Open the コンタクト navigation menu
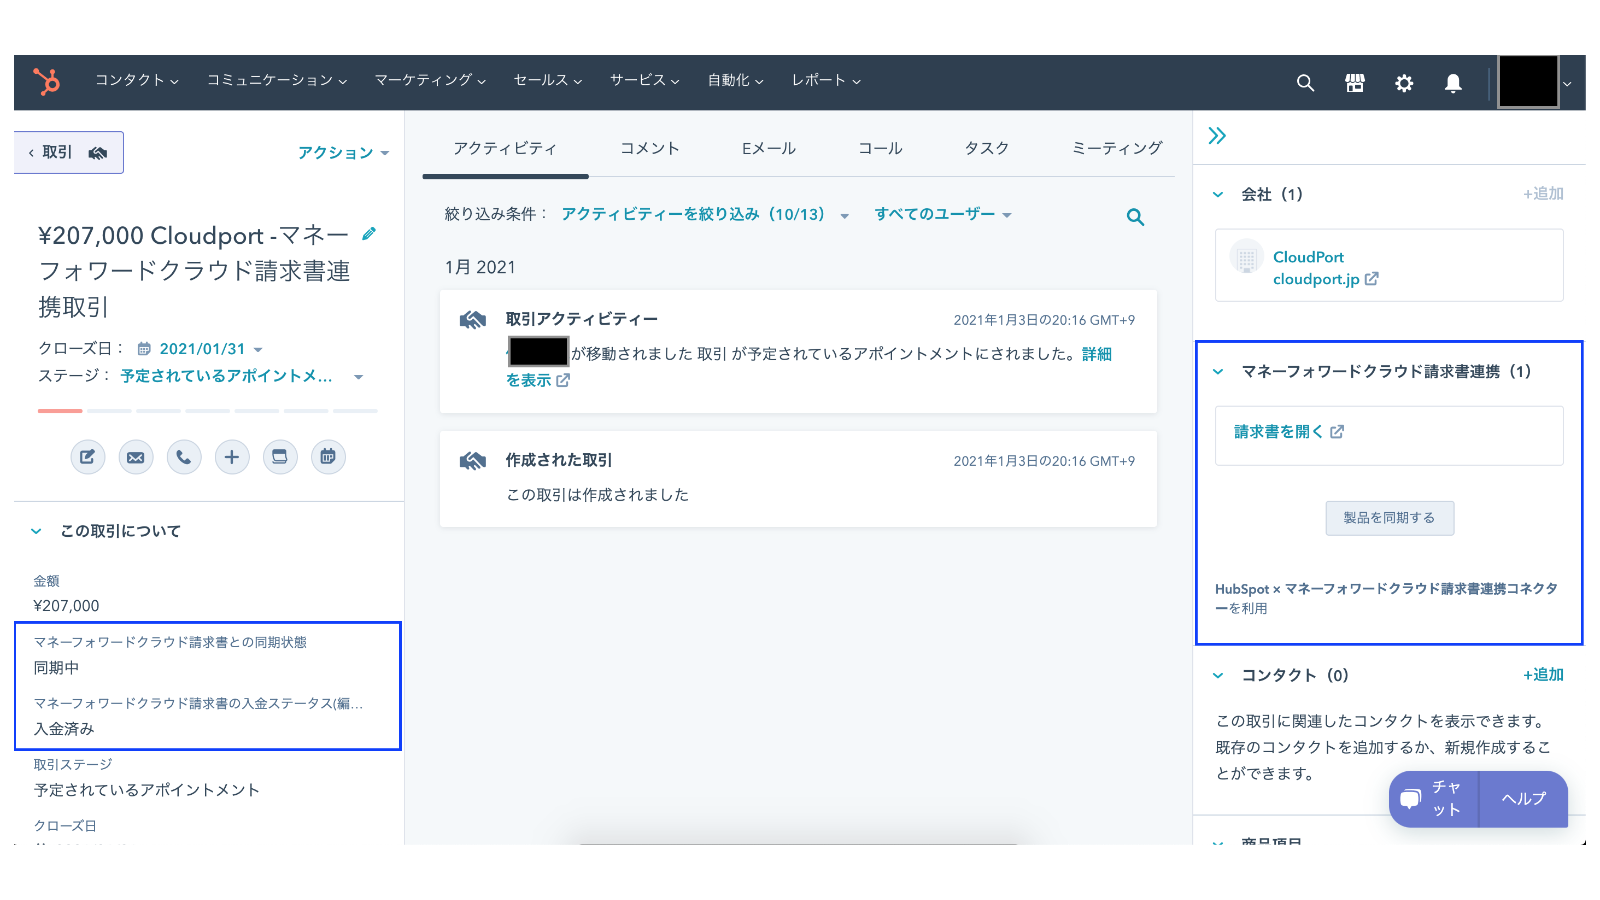The image size is (1600, 900). pos(137,80)
